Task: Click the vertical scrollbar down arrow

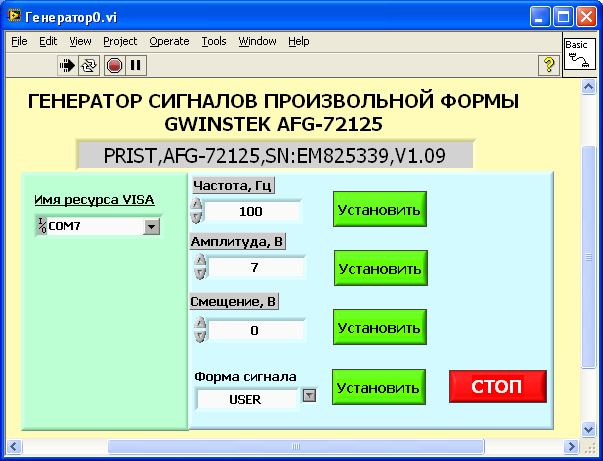Action: (588, 429)
